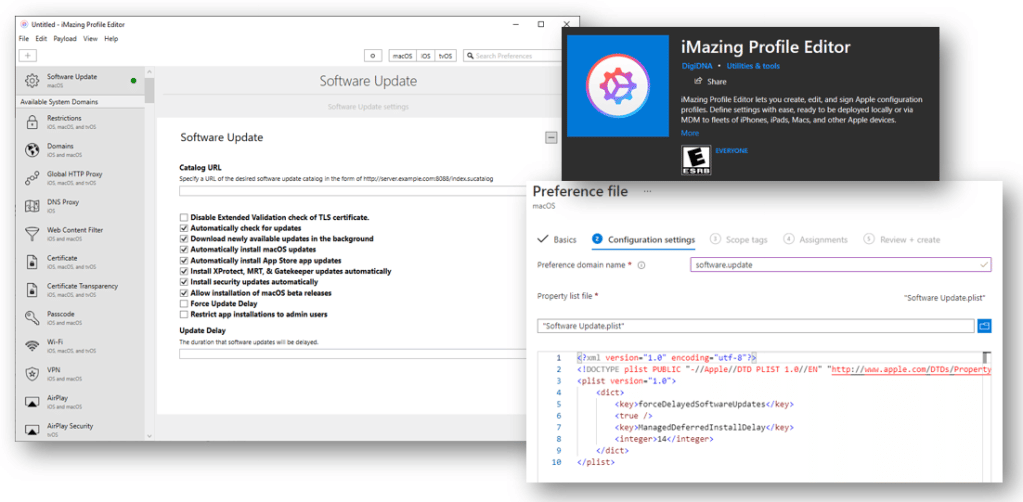Click the macOS platform filter button
Image resolution: width=1023 pixels, height=502 pixels.
tap(402, 56)
